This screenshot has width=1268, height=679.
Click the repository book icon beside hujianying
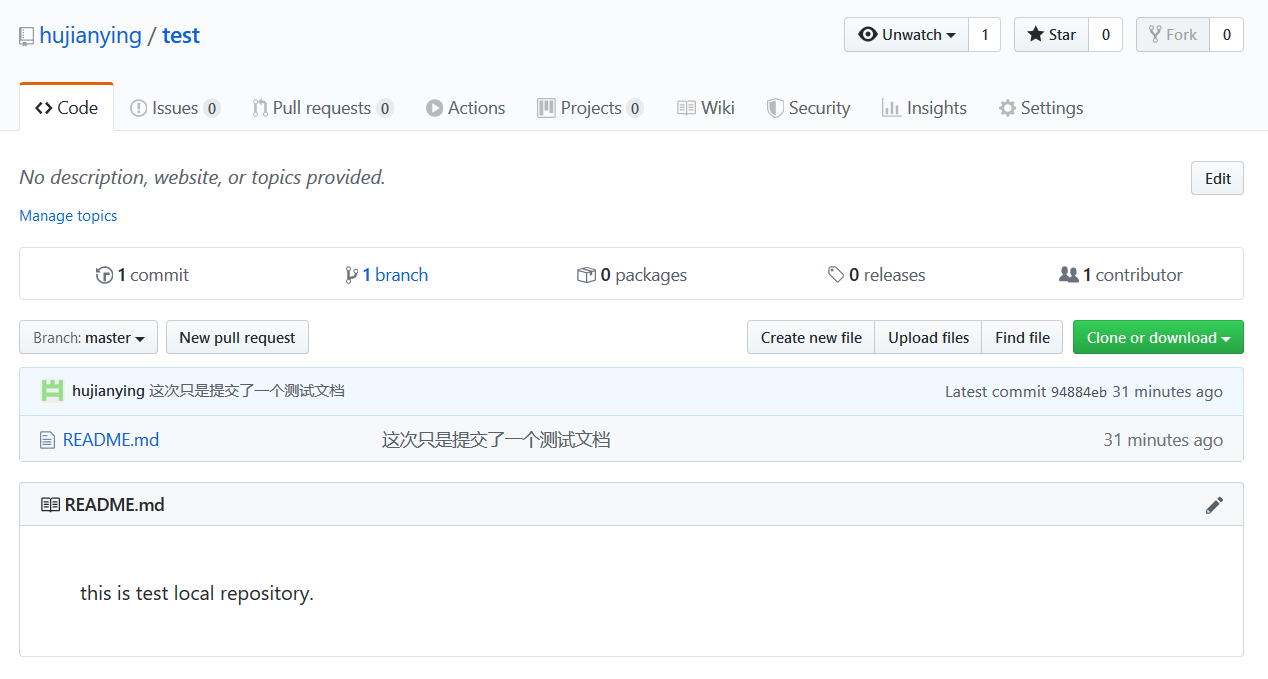pyautogui.click(x=27, y=36)
